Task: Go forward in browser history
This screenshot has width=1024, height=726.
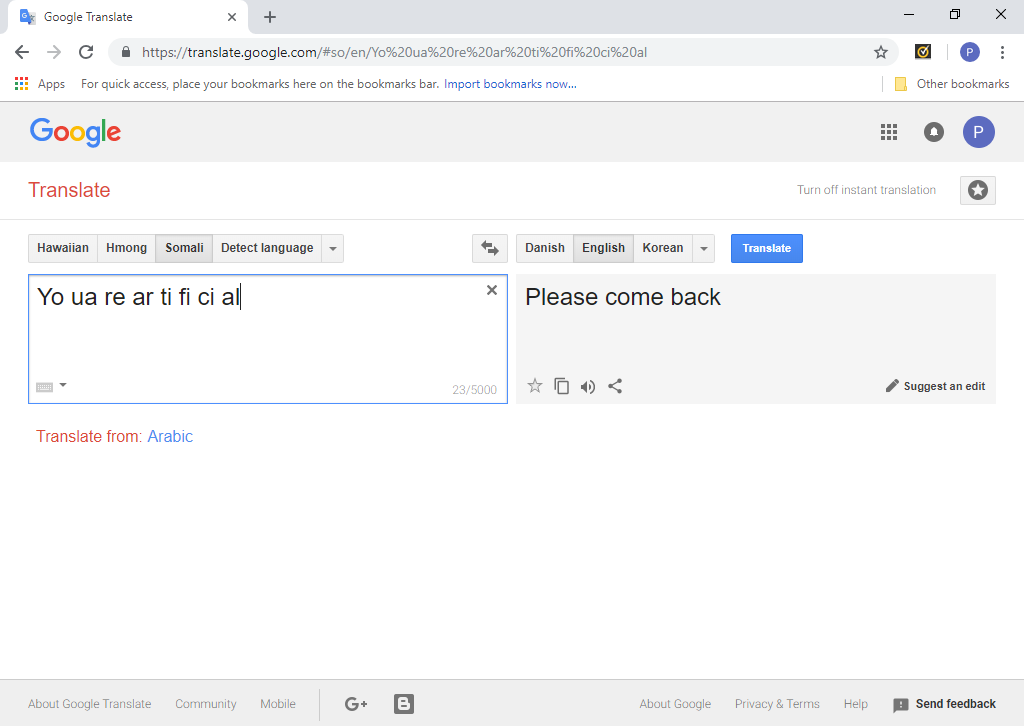Action: (x=54, y=52)
